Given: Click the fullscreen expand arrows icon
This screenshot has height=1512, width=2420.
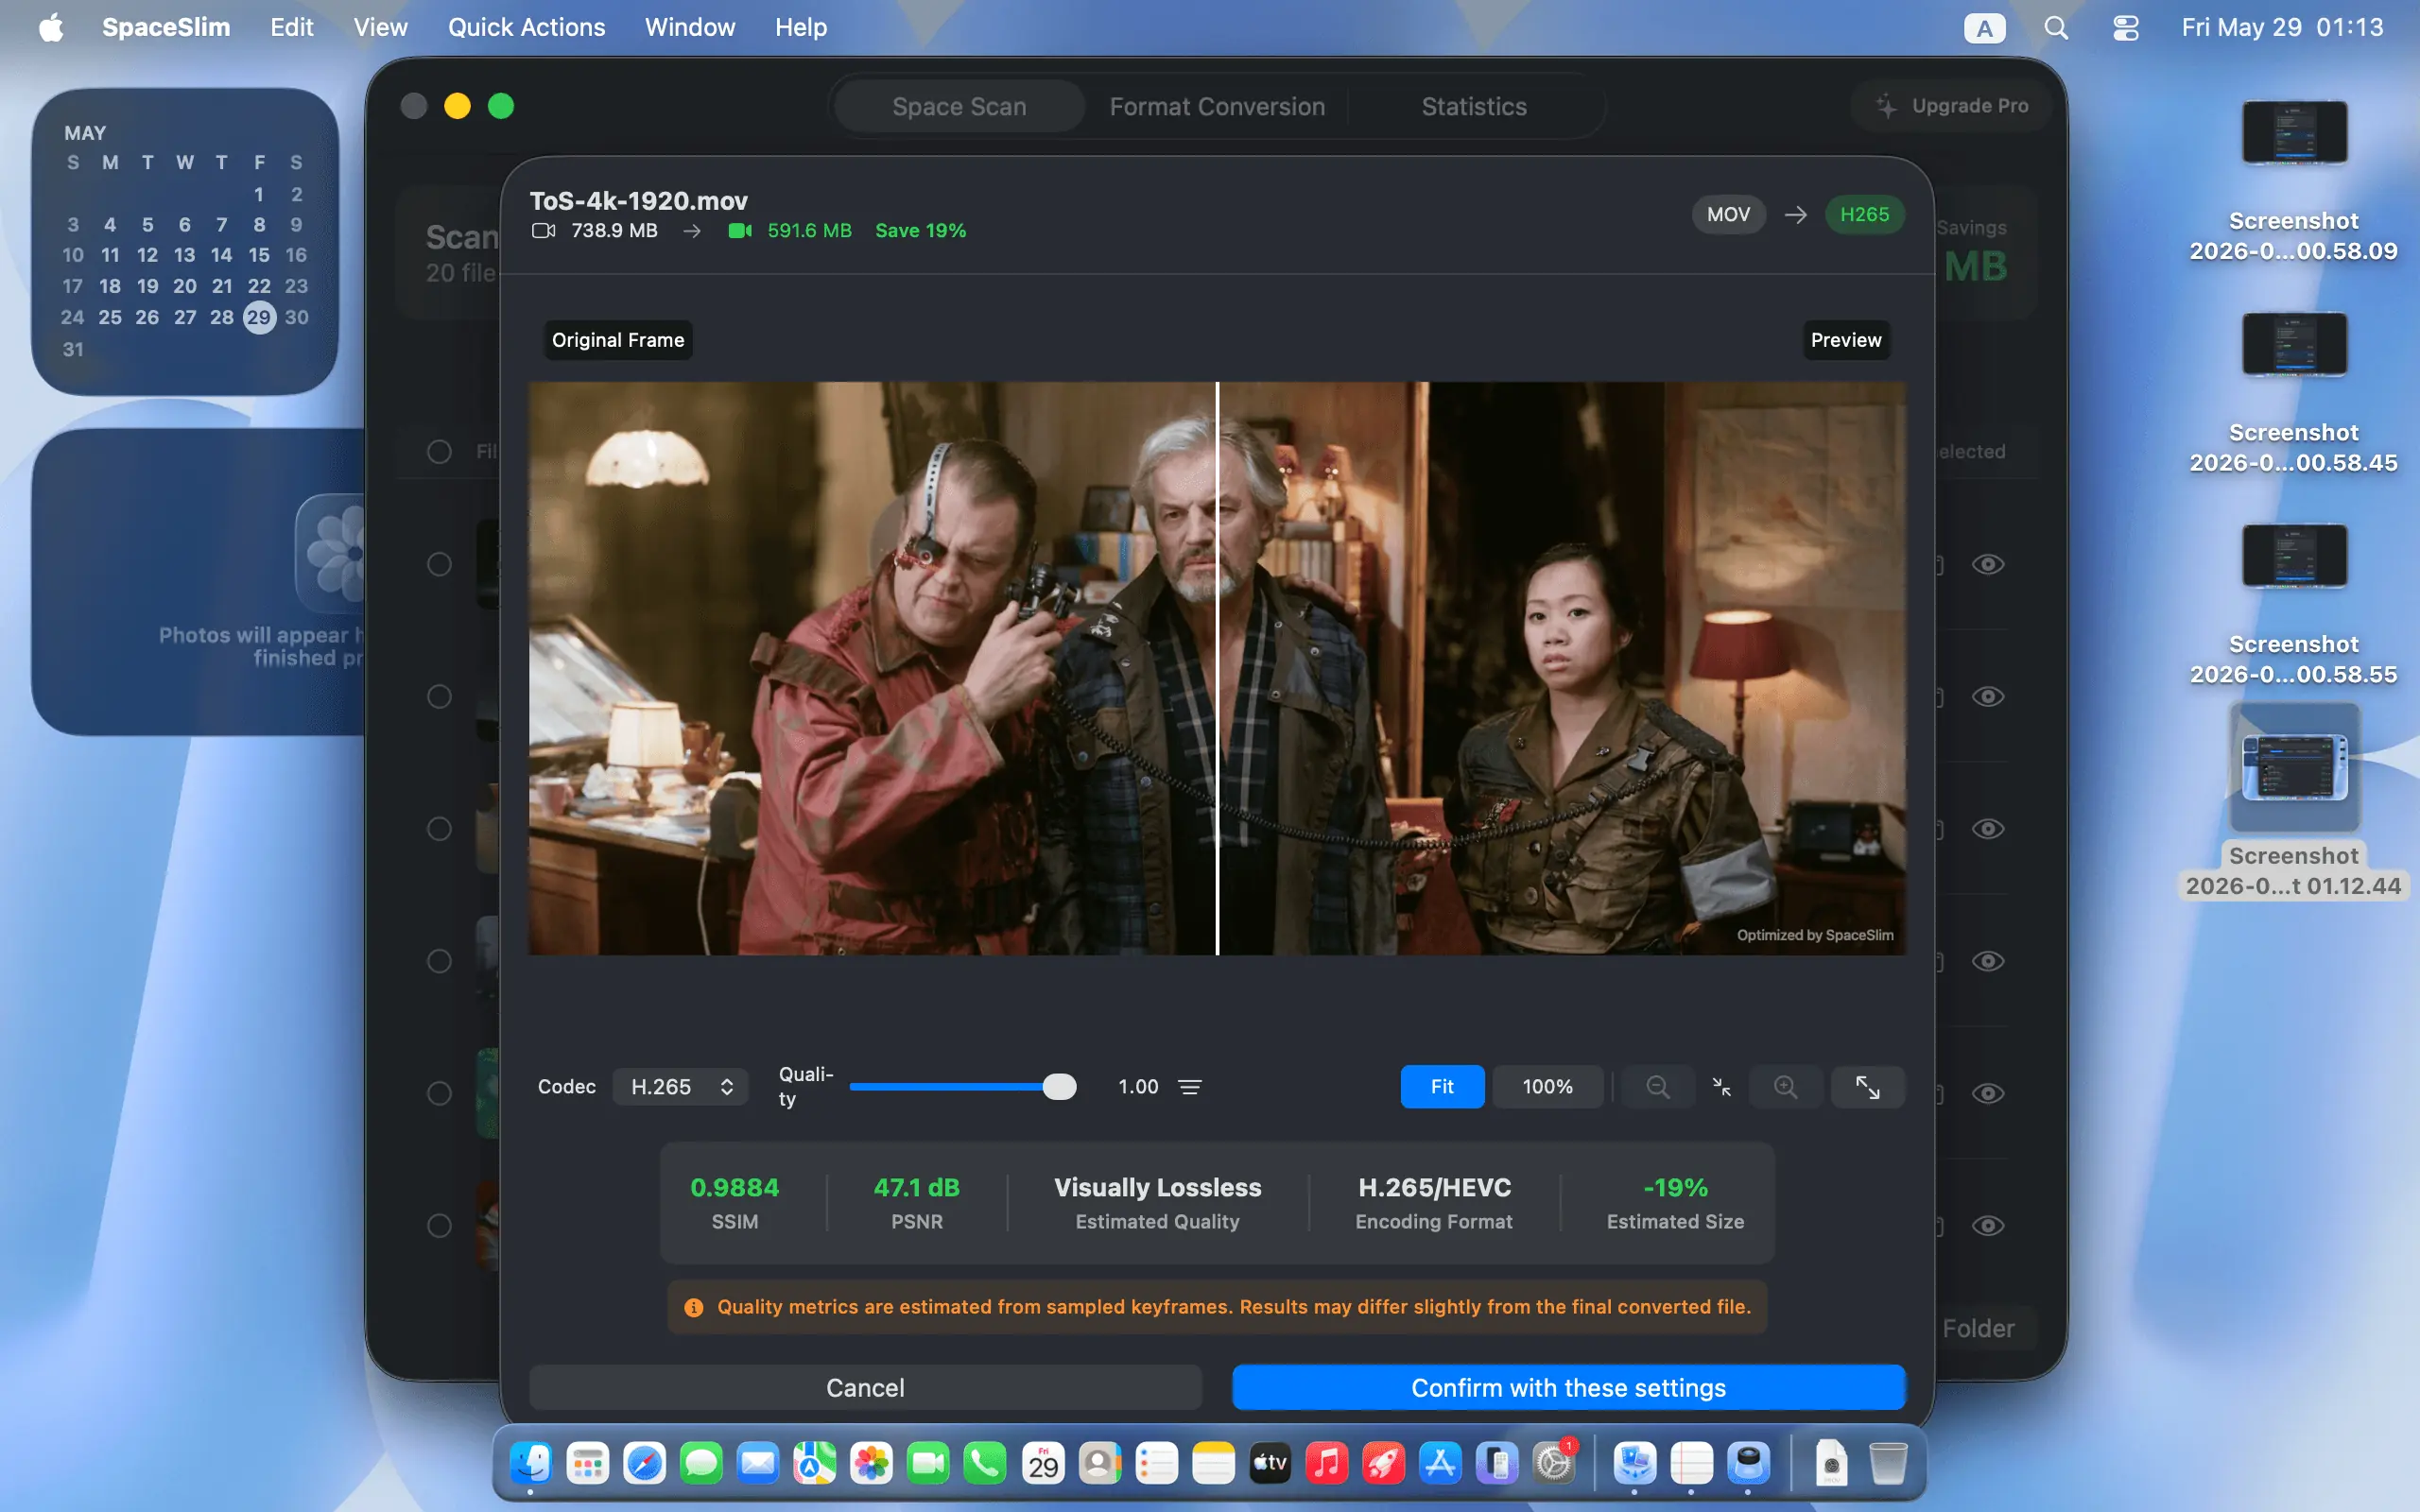Looking at the screenshot, I should pos(1867,1086).
